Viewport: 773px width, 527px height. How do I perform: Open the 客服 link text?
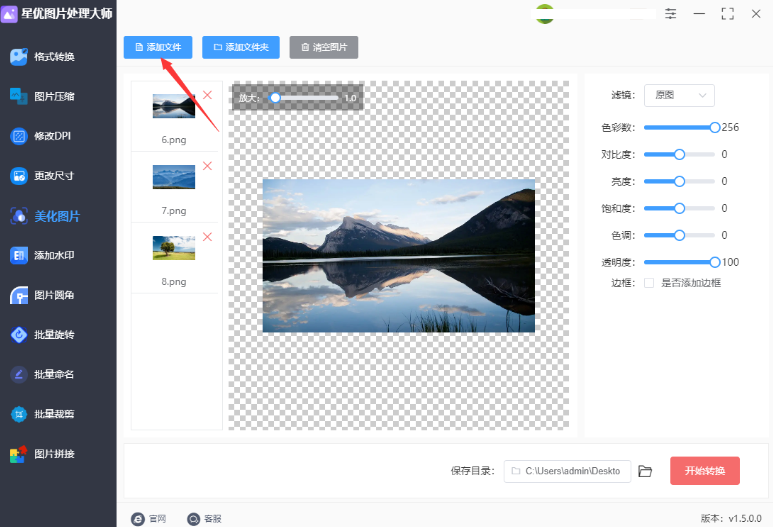(213, 519)
